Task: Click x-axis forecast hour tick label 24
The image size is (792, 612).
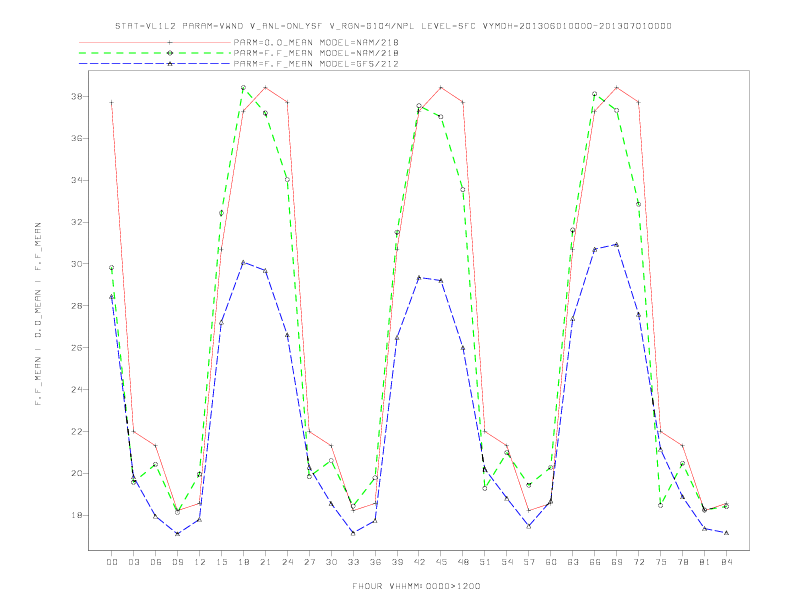Action: coord(287,562)
